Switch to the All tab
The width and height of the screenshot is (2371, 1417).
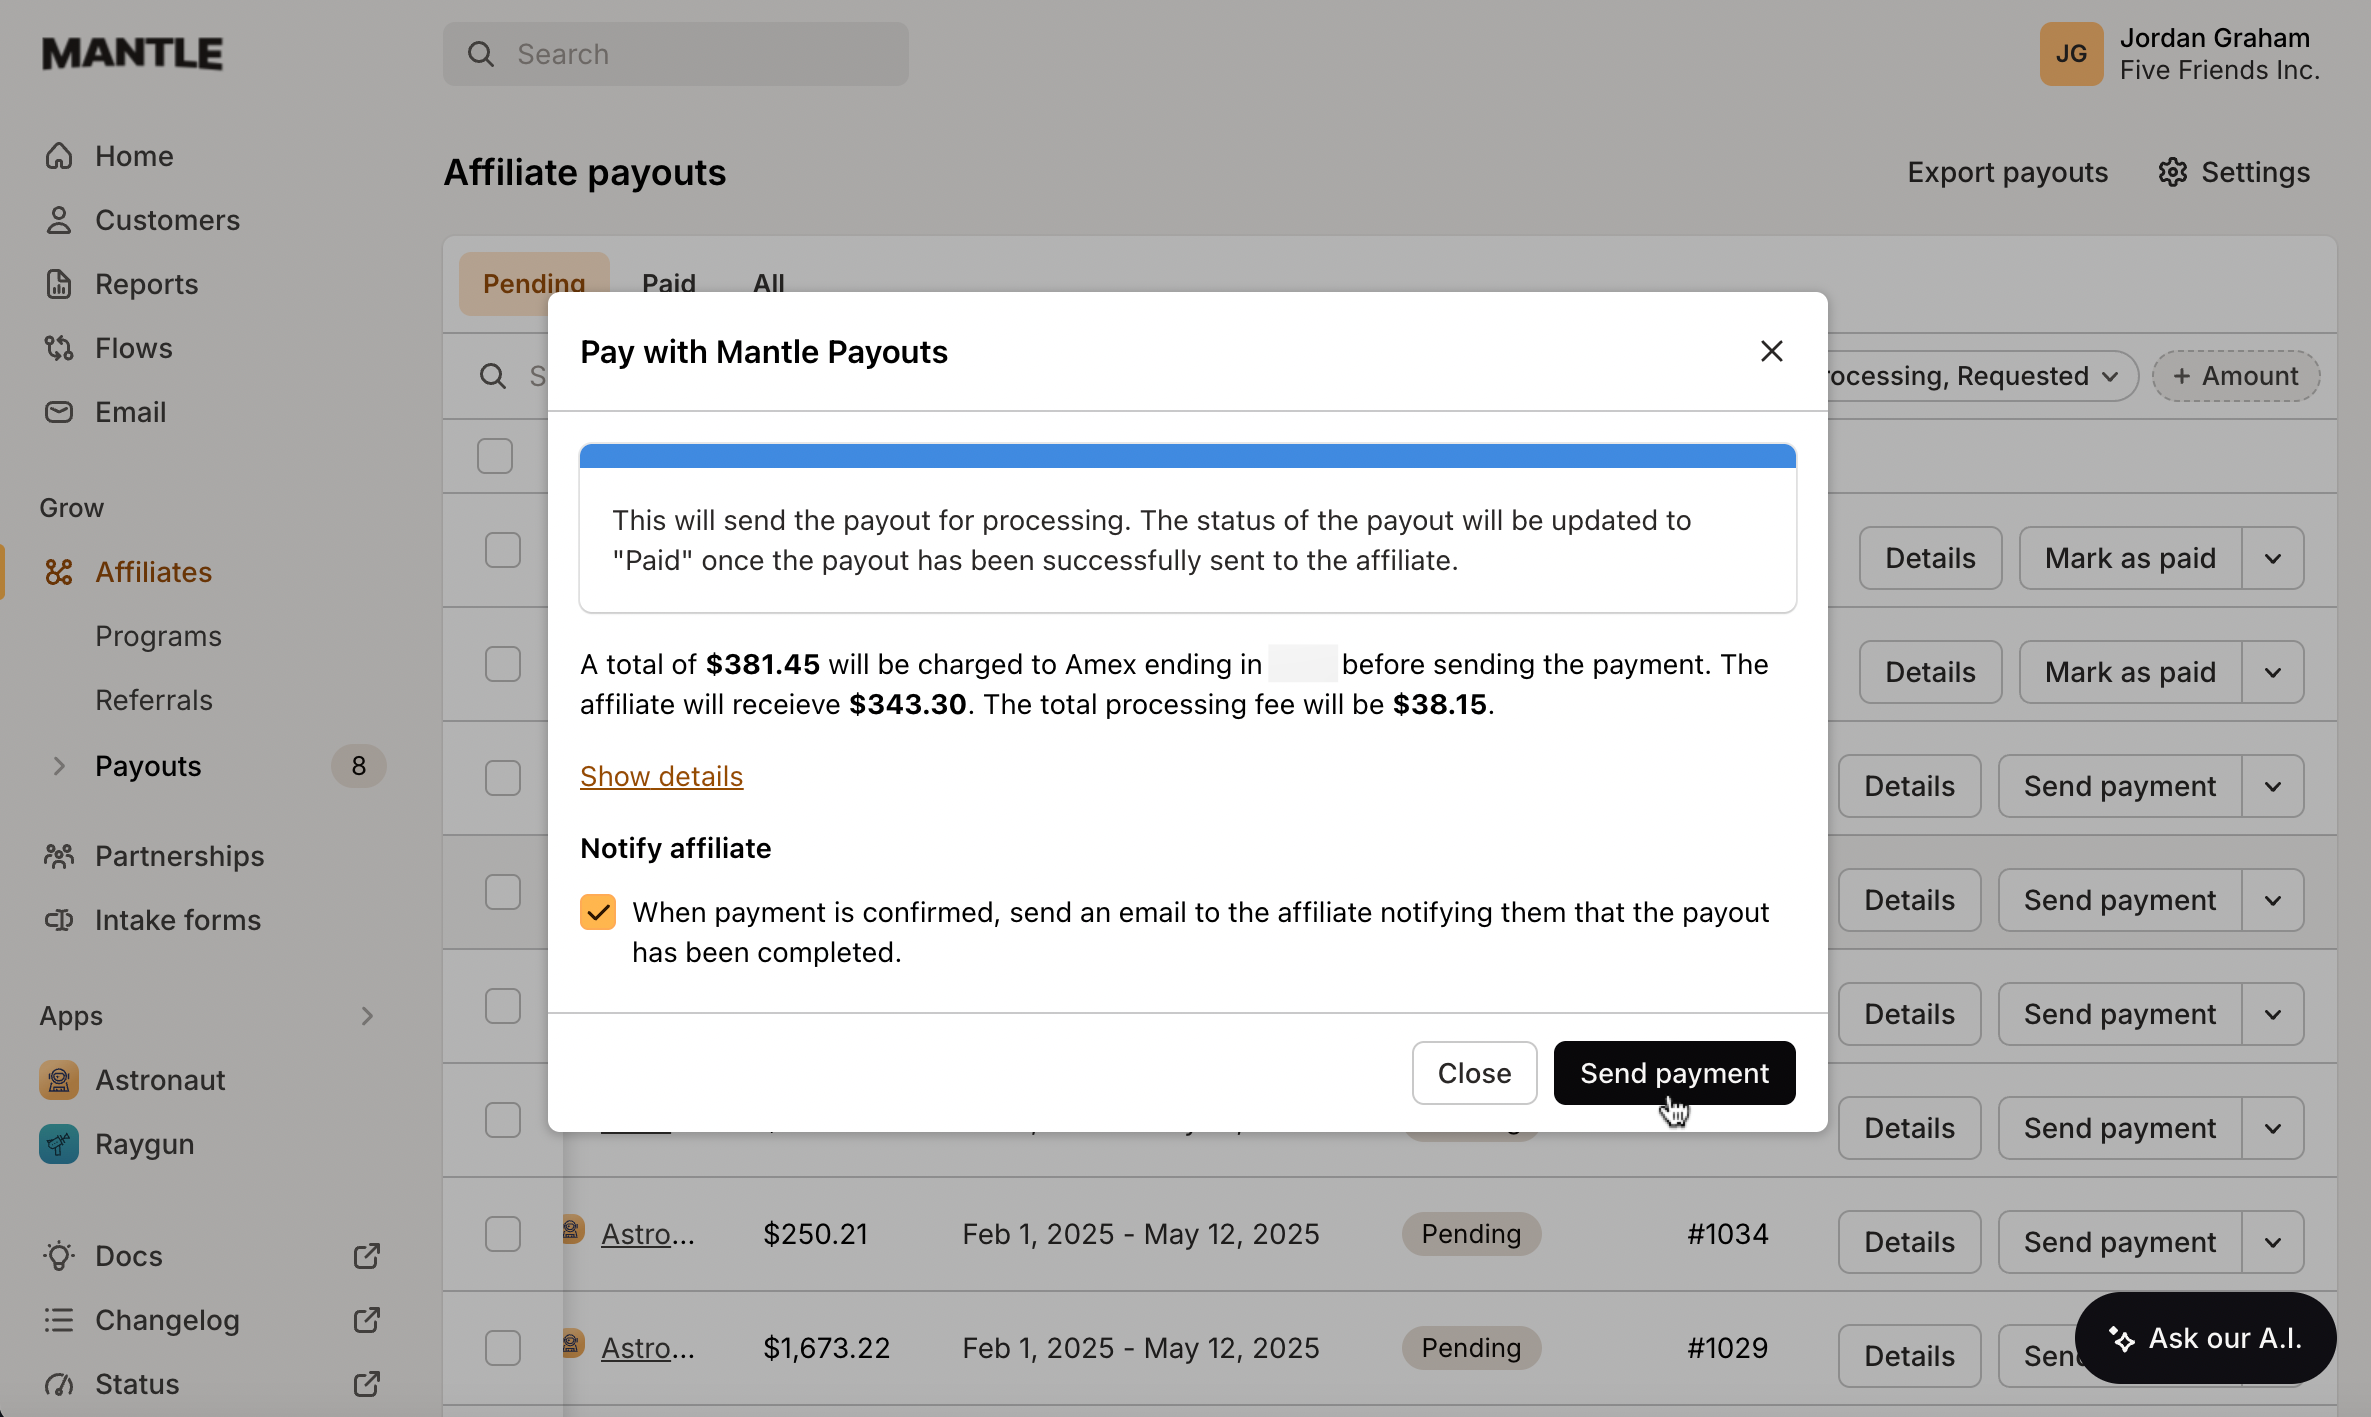coord(768,283)
